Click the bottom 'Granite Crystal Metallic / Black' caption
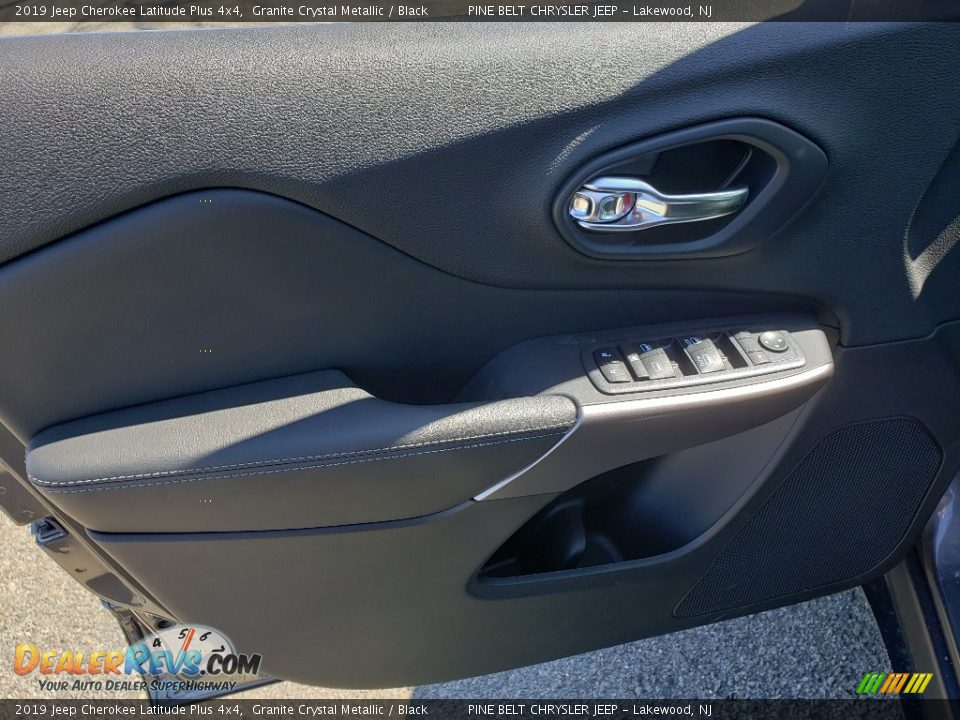This screenshot has width=960, height=720. click(x=340, y=710)
